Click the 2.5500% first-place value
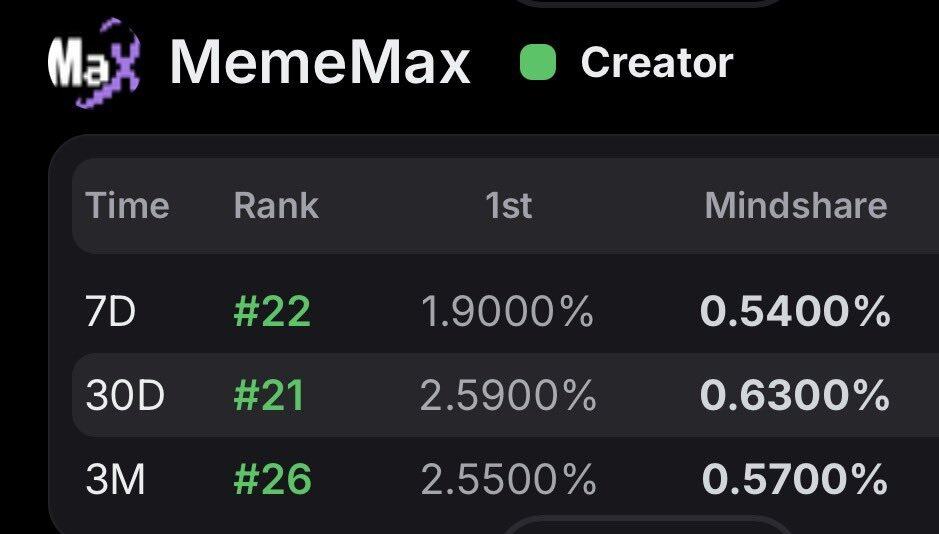 [508, 480]
